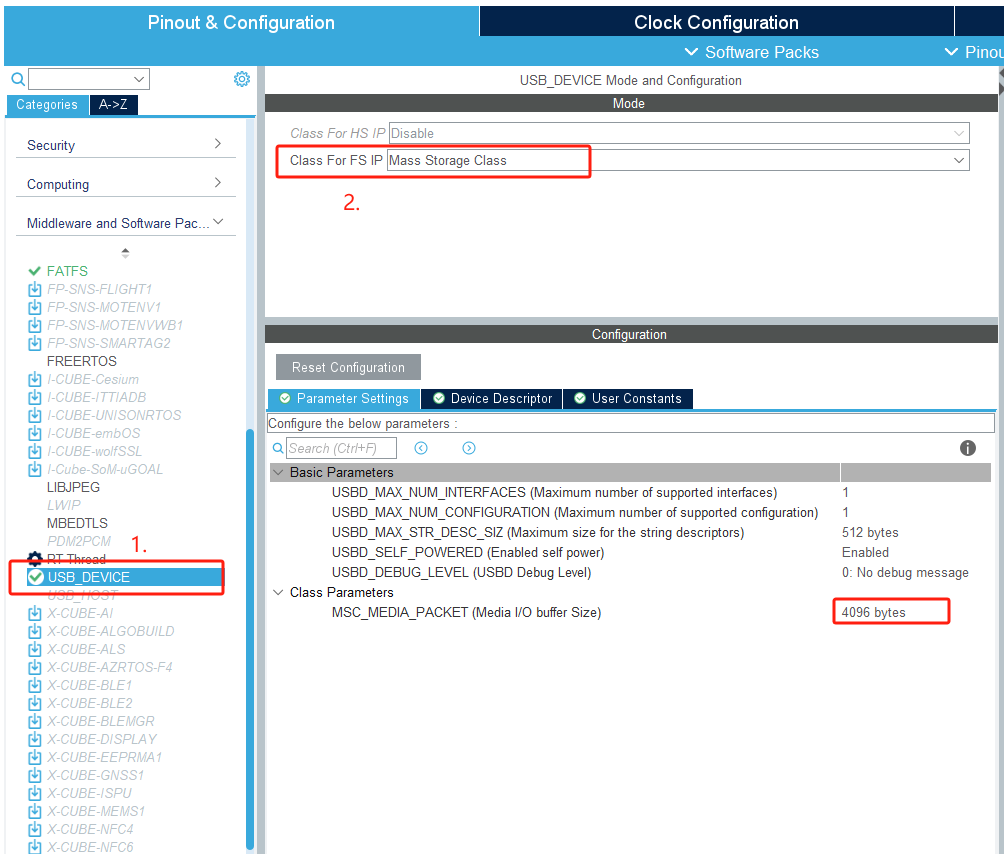Click download icon next to I-CUBE-embOS
Viewport: 1004px width, 854px height.
pos(35,433)
